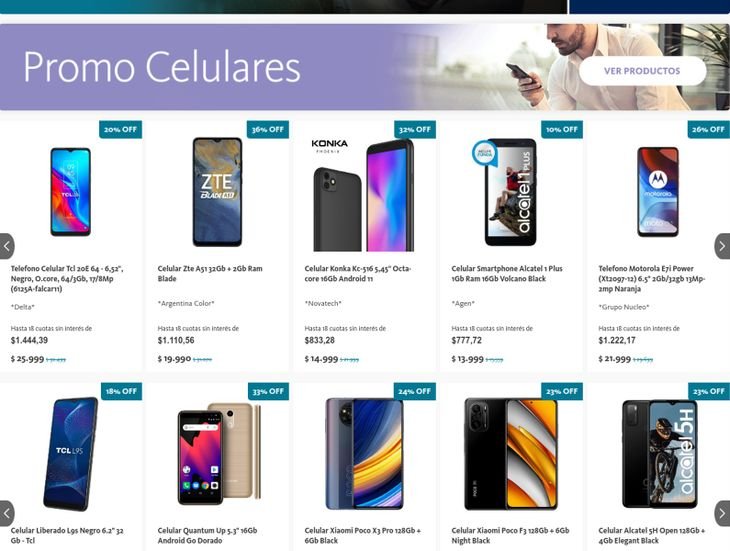Open the ZTE Blade A51 phone image

[217, 191]
